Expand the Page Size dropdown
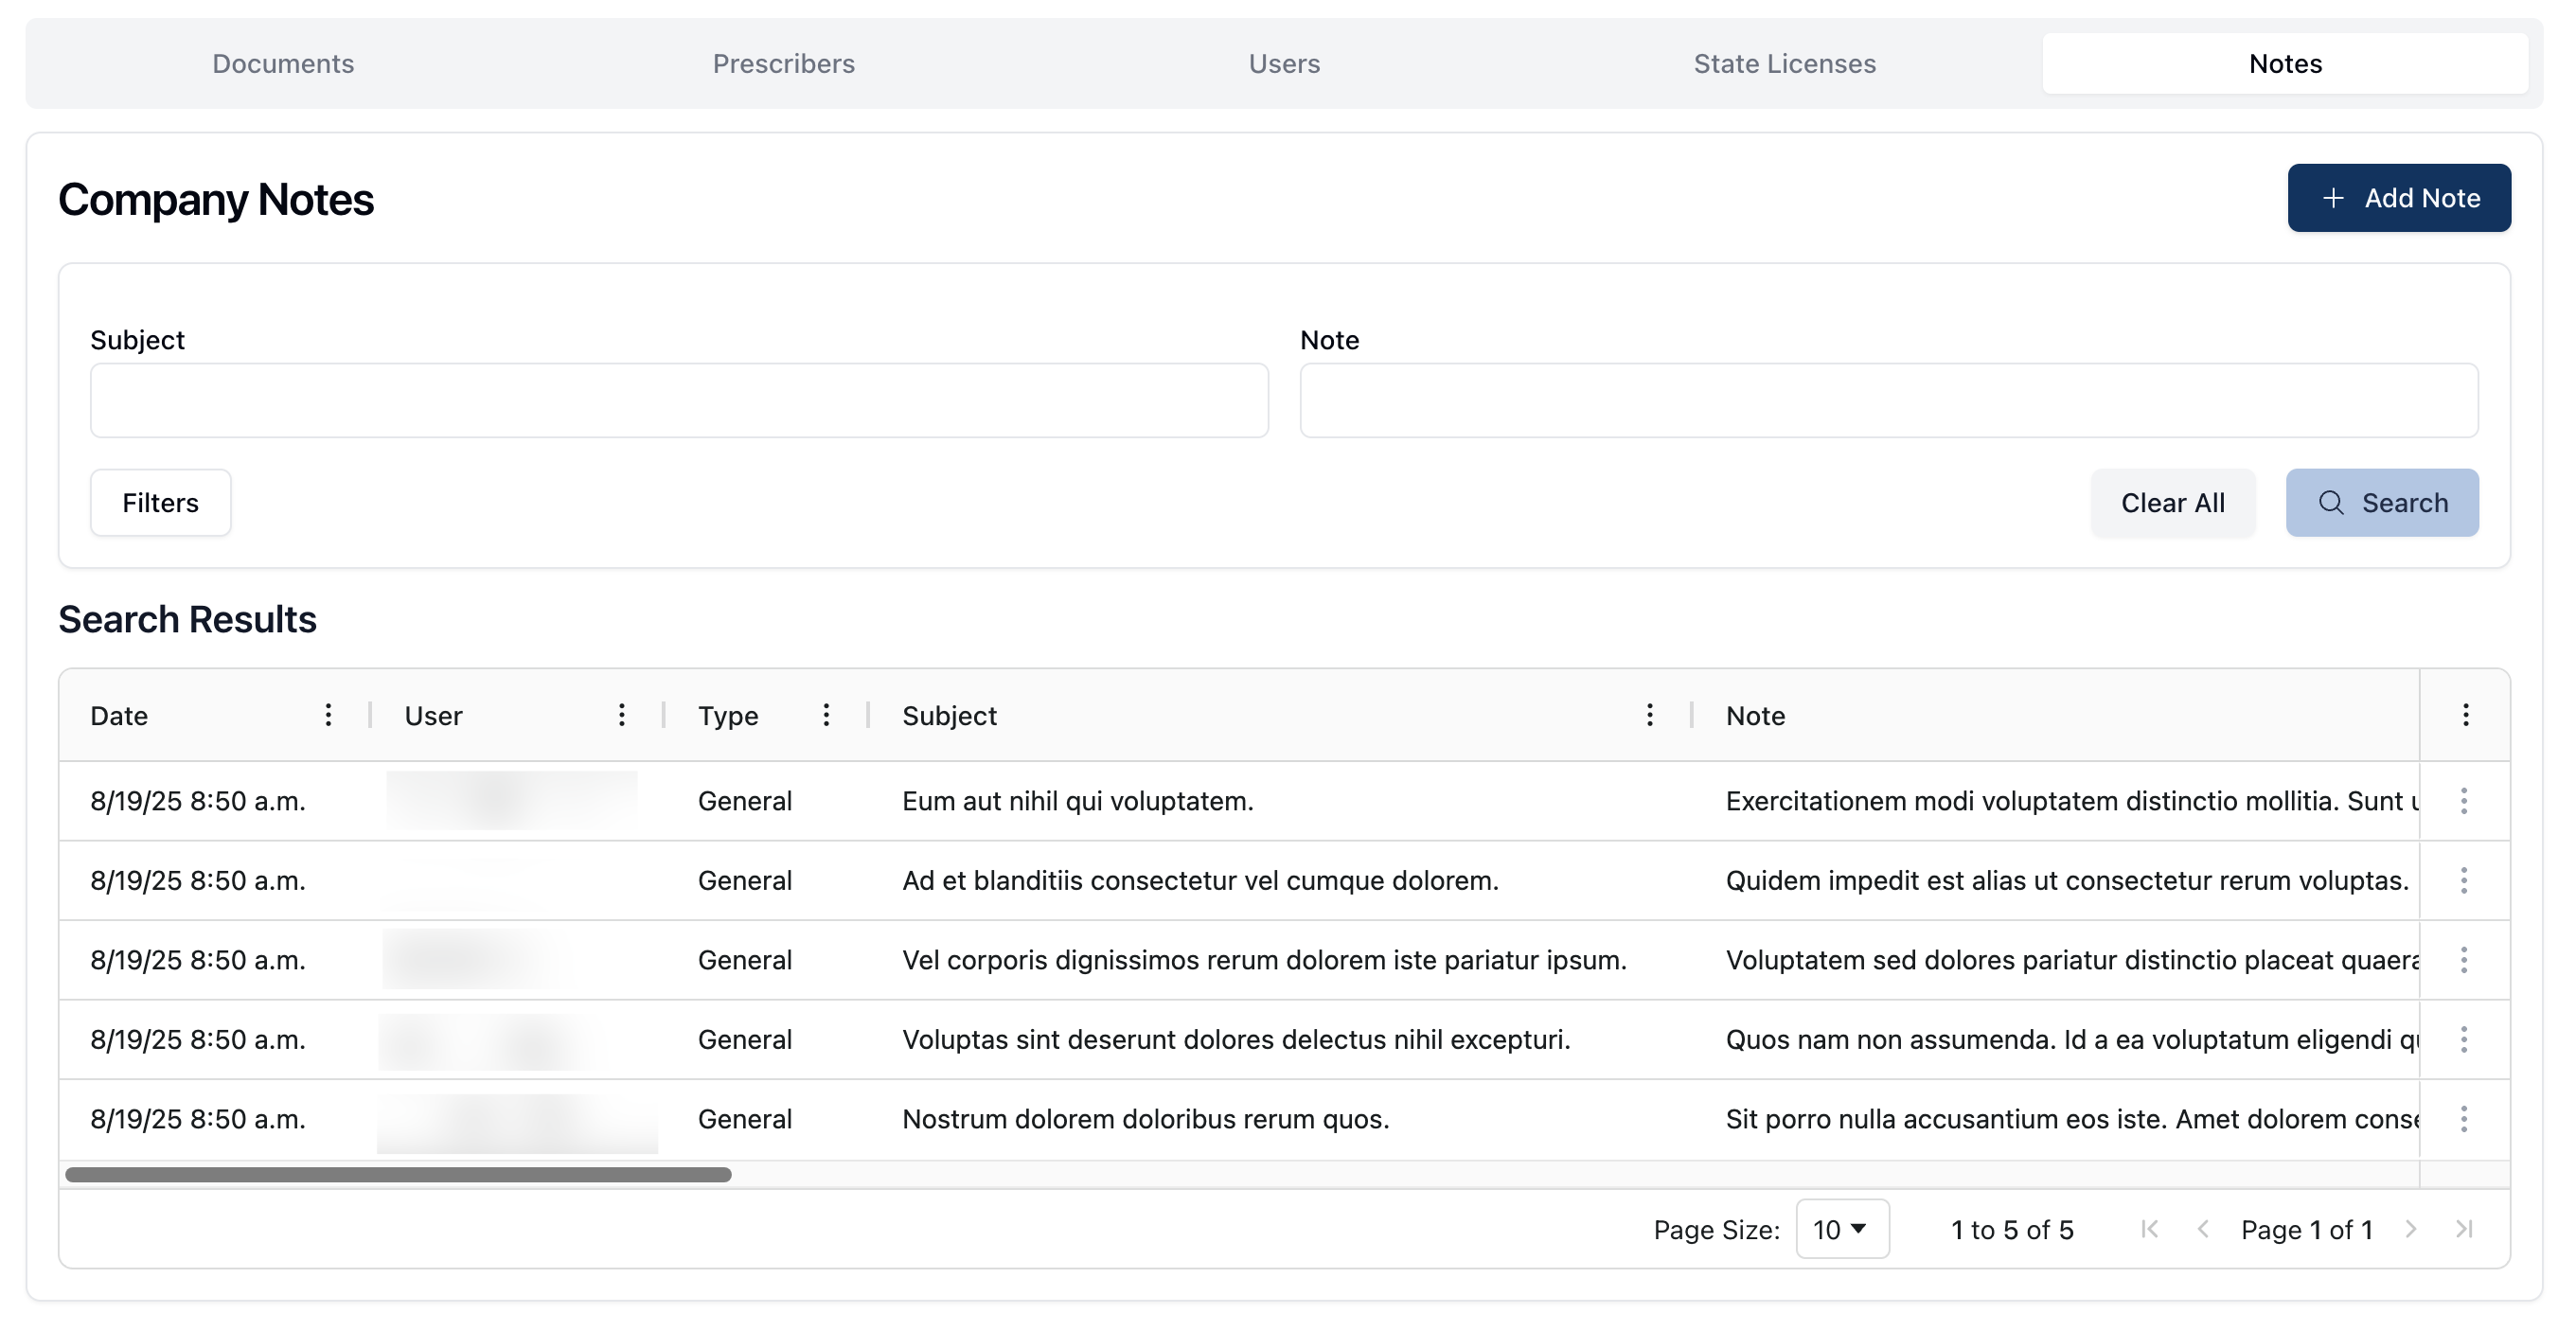This screenshot has width=2576, height=1331. (1841, 1229)
